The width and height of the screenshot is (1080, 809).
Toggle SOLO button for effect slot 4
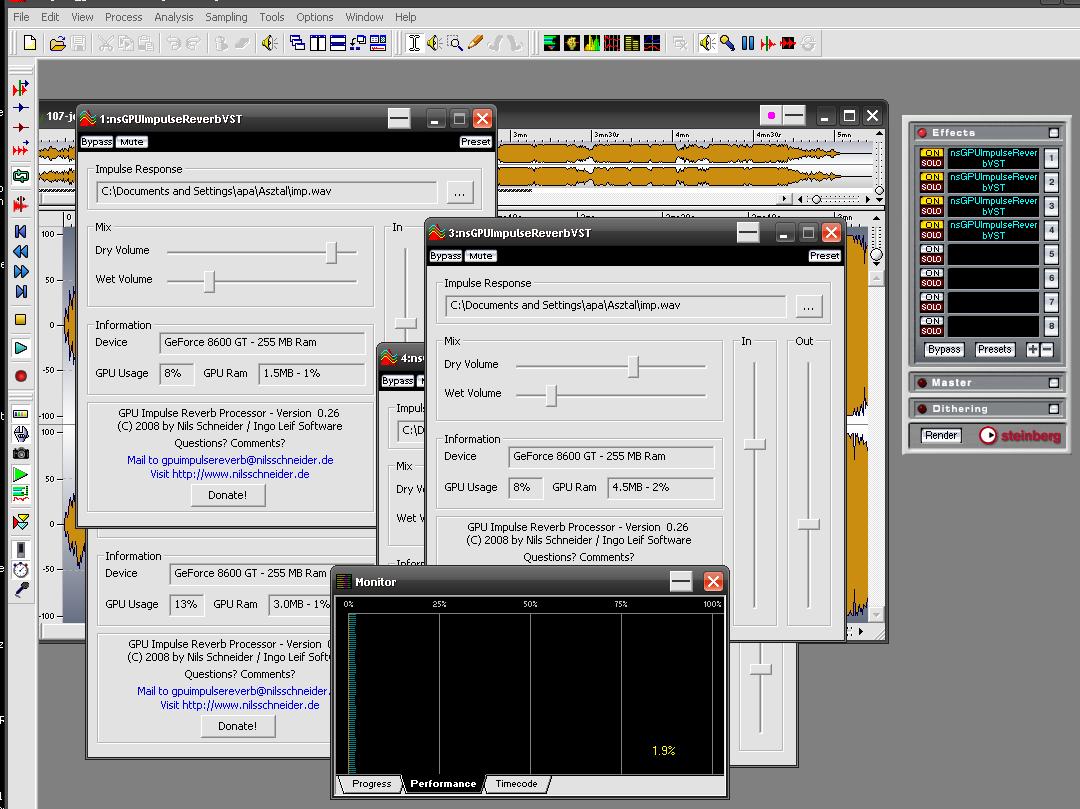931,235
